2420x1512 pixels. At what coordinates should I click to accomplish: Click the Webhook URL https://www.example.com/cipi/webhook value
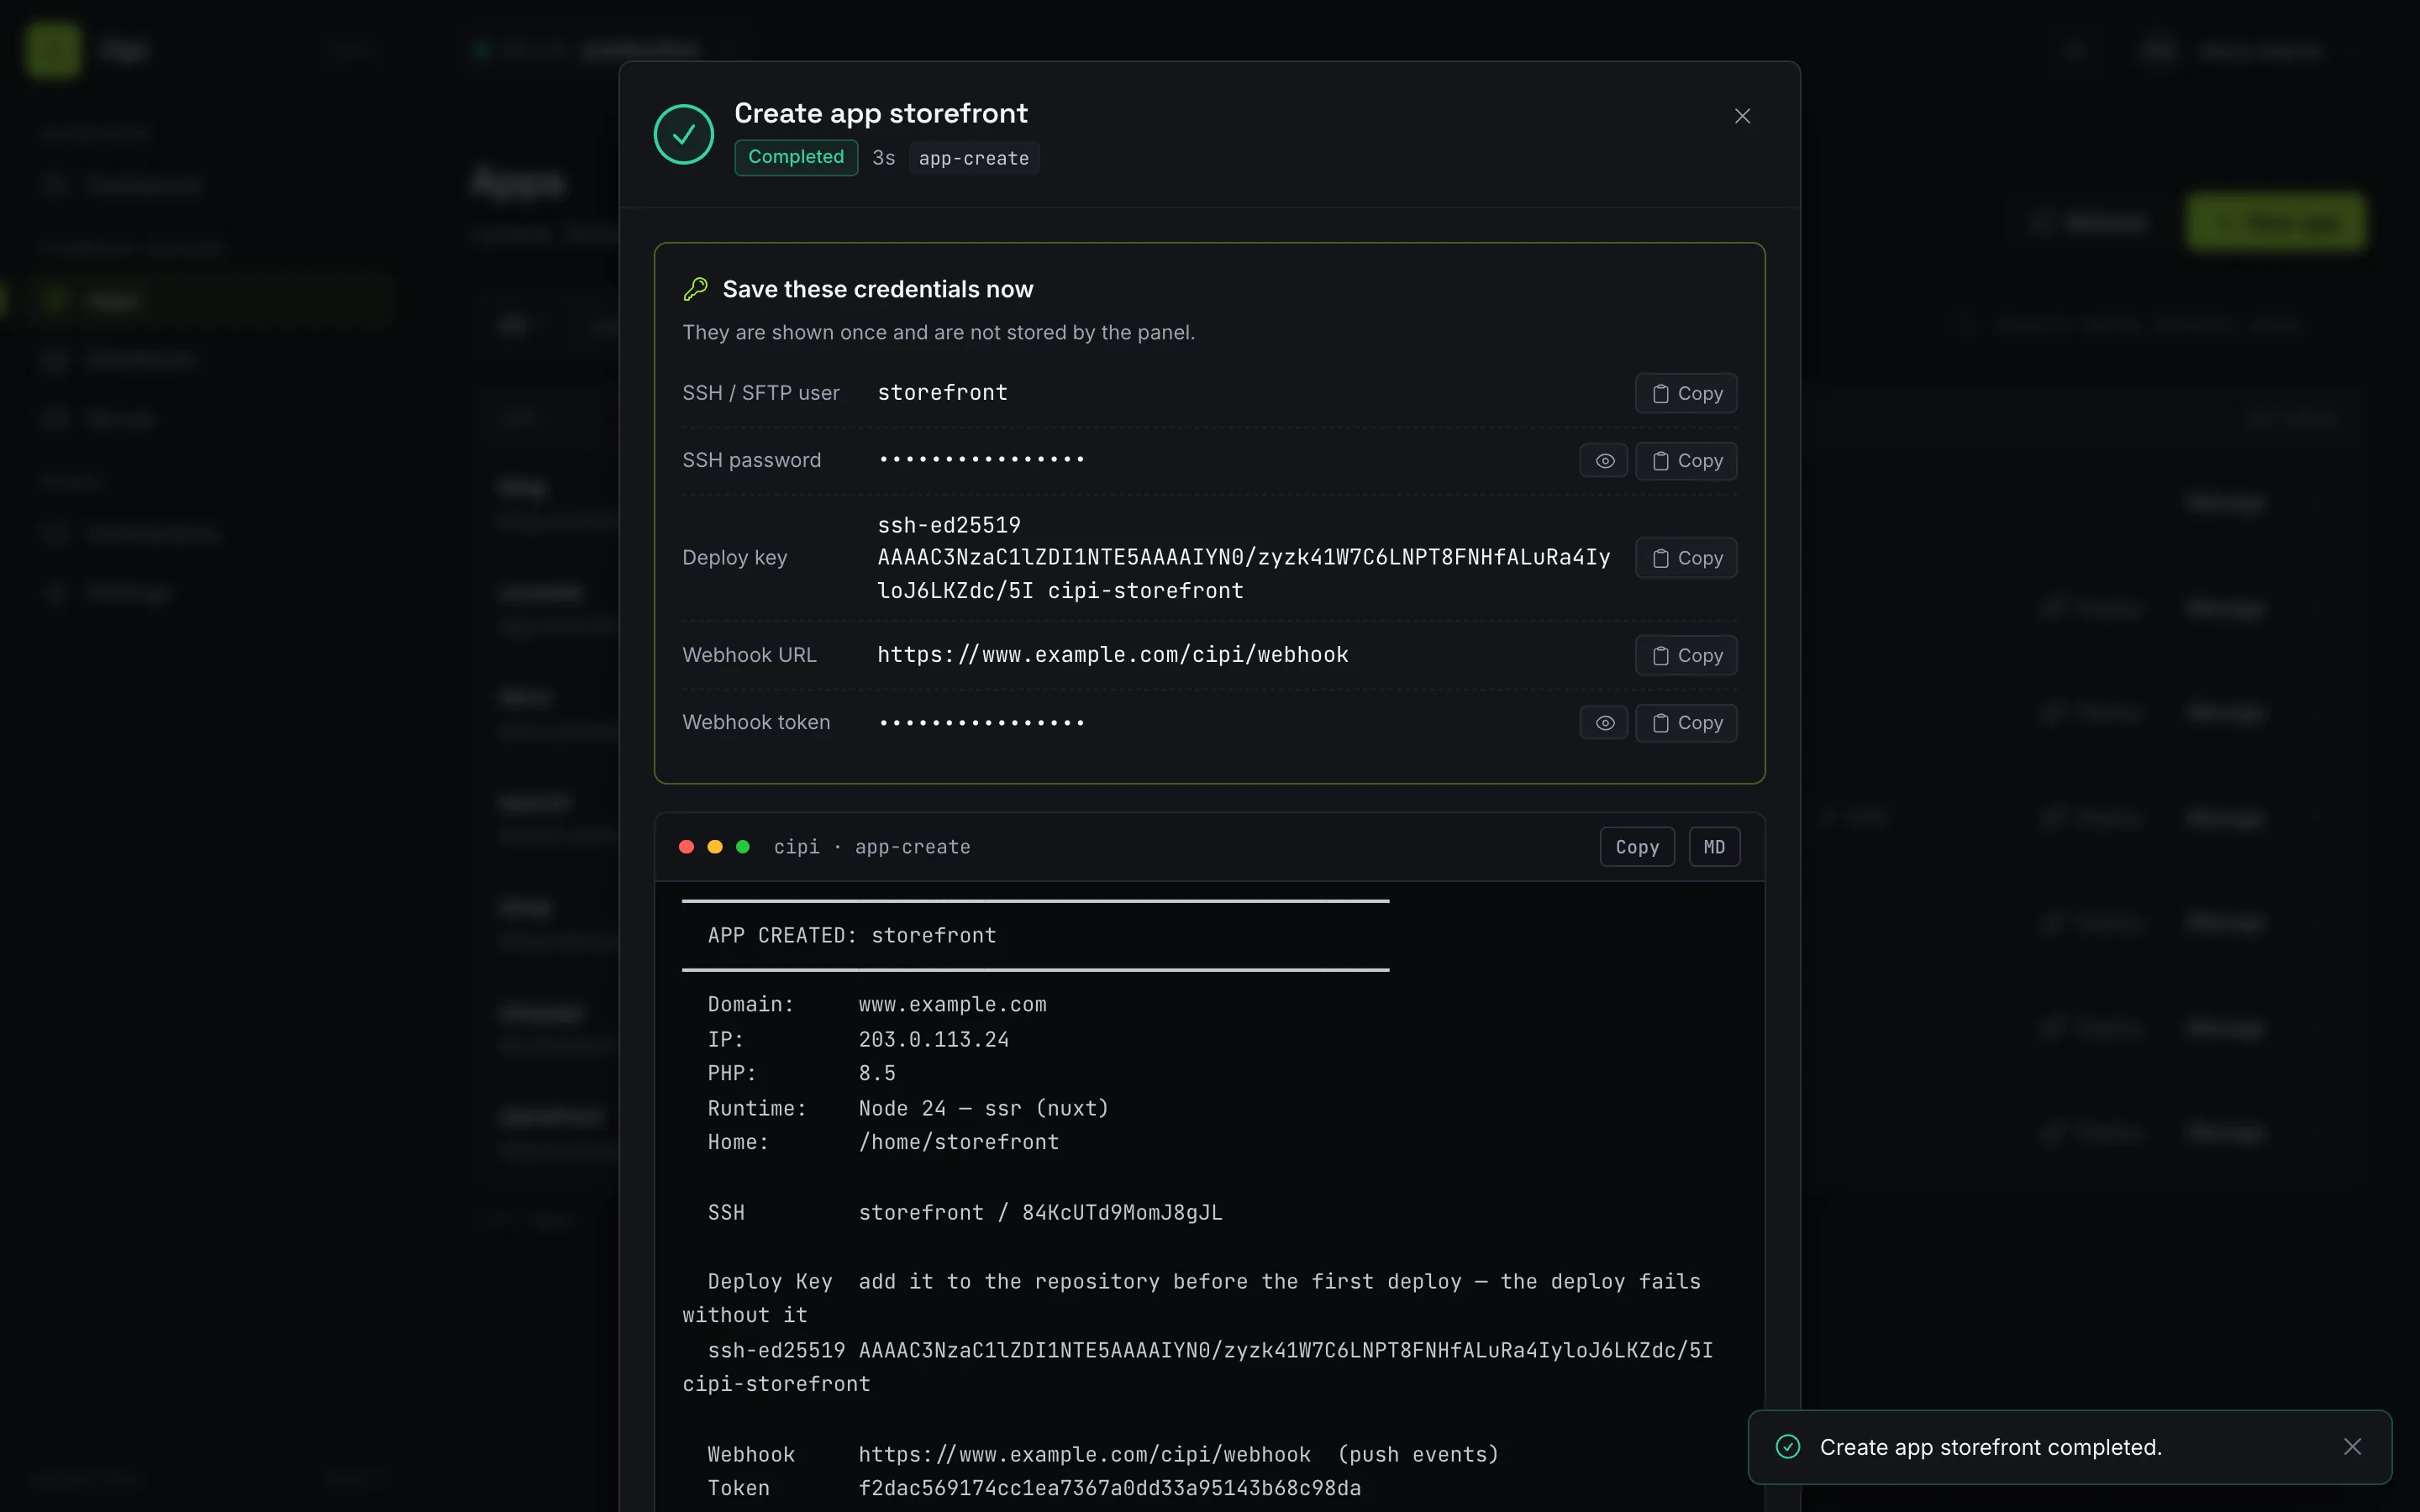coord(1113,655)
